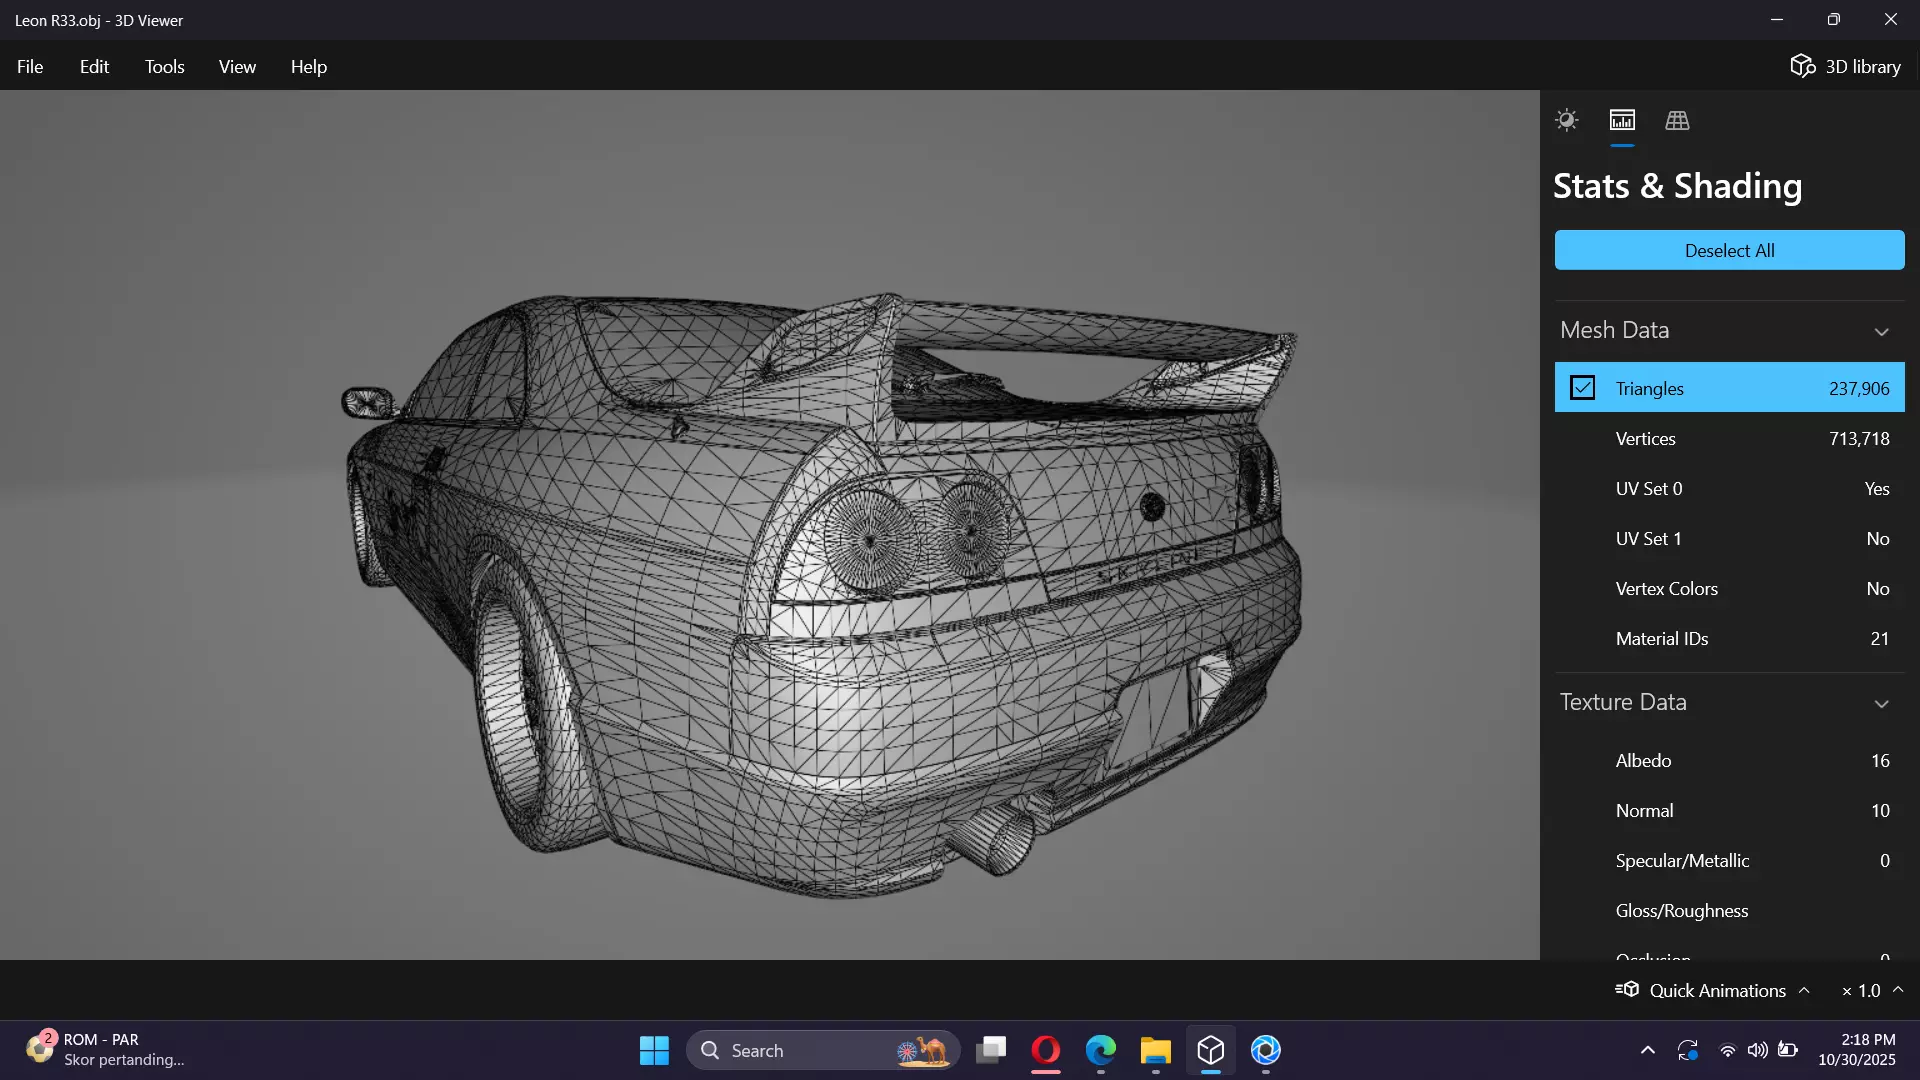Open Microsoft Edge from taskbar

click(1101, 1050)
